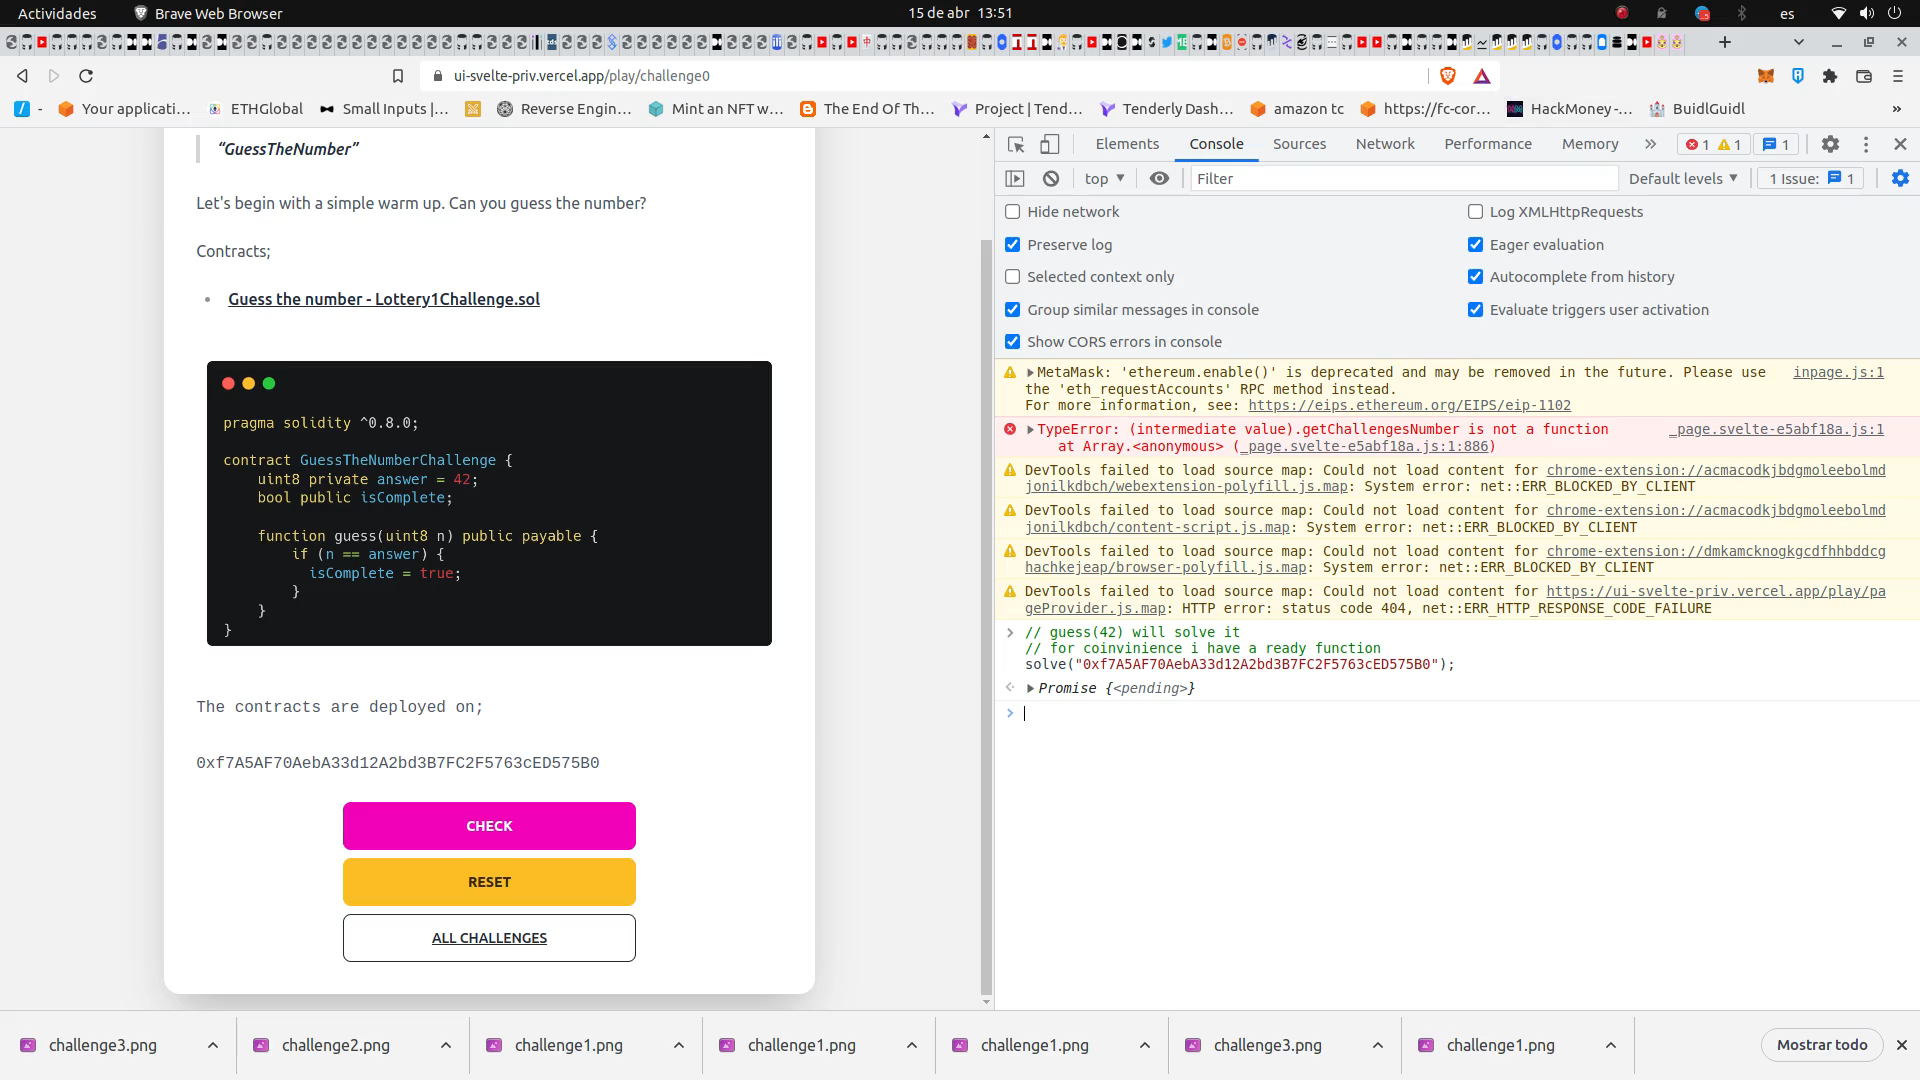Clear the console with the block icon
Viewport: 1920px width, 1080px height.
click(x=1051, y=178)
